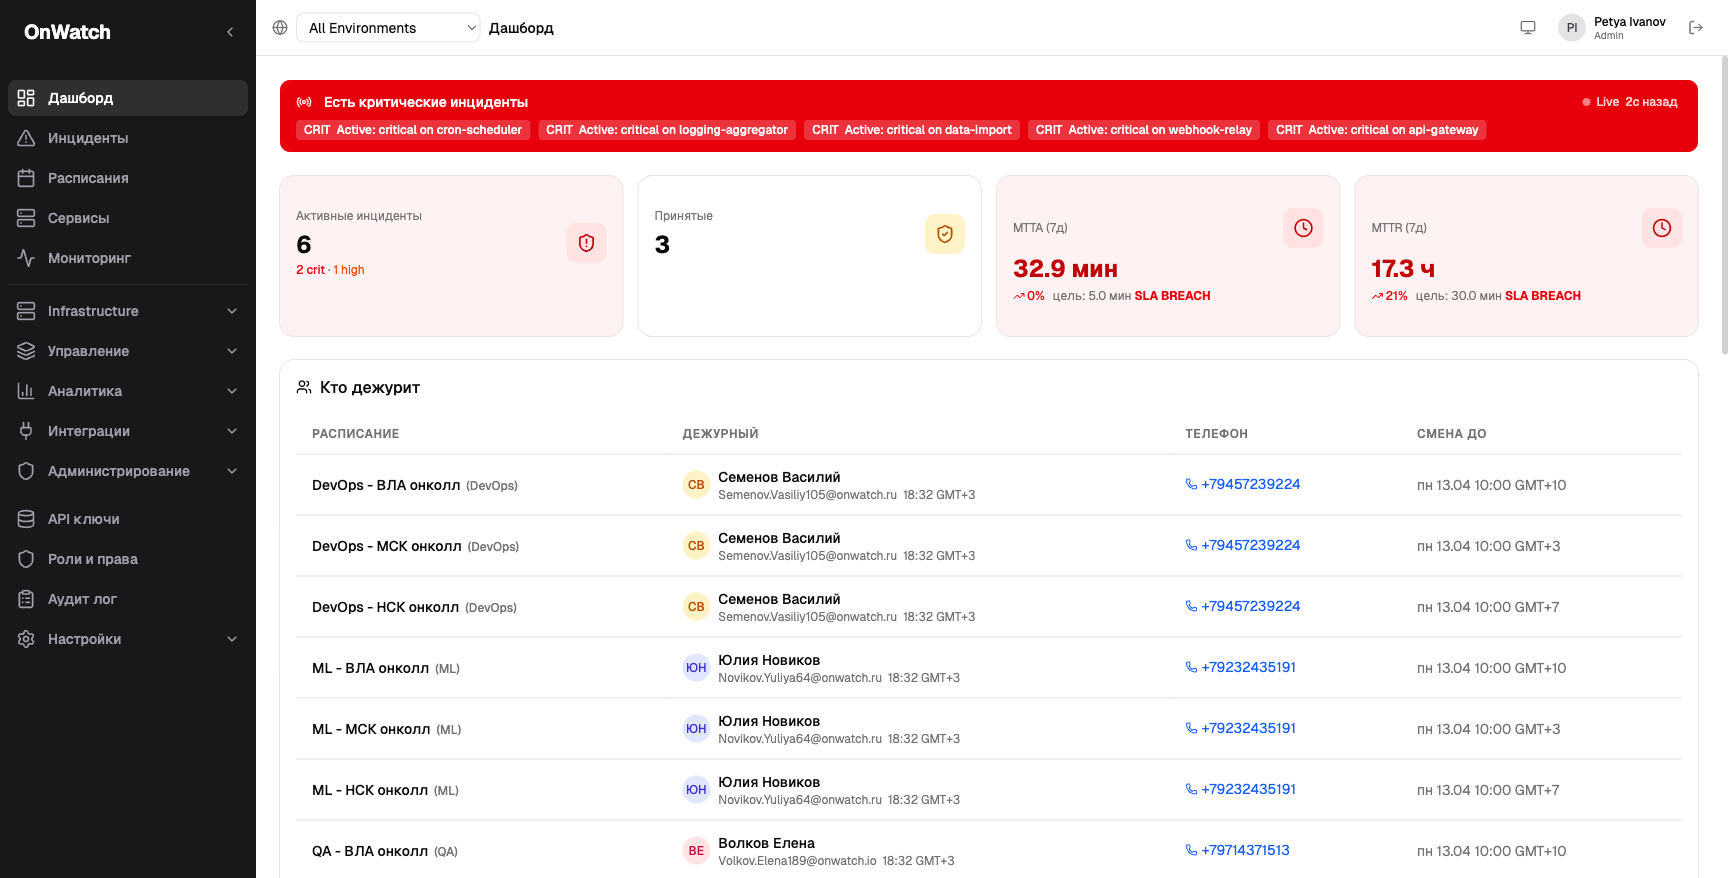Open the Инциденты page from the sidebar
1728x878 pixels.
[x=128, y=138]
